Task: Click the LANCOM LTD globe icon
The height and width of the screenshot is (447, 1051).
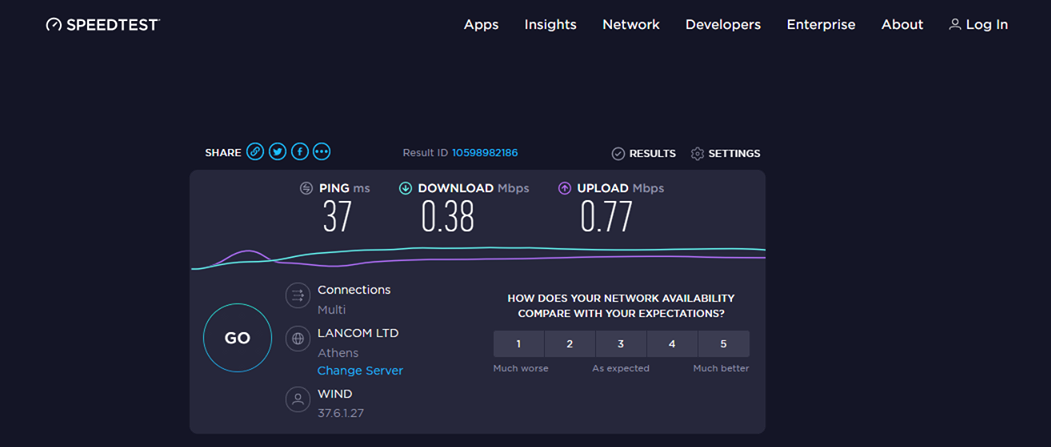Action: click(x=298, y=338)
